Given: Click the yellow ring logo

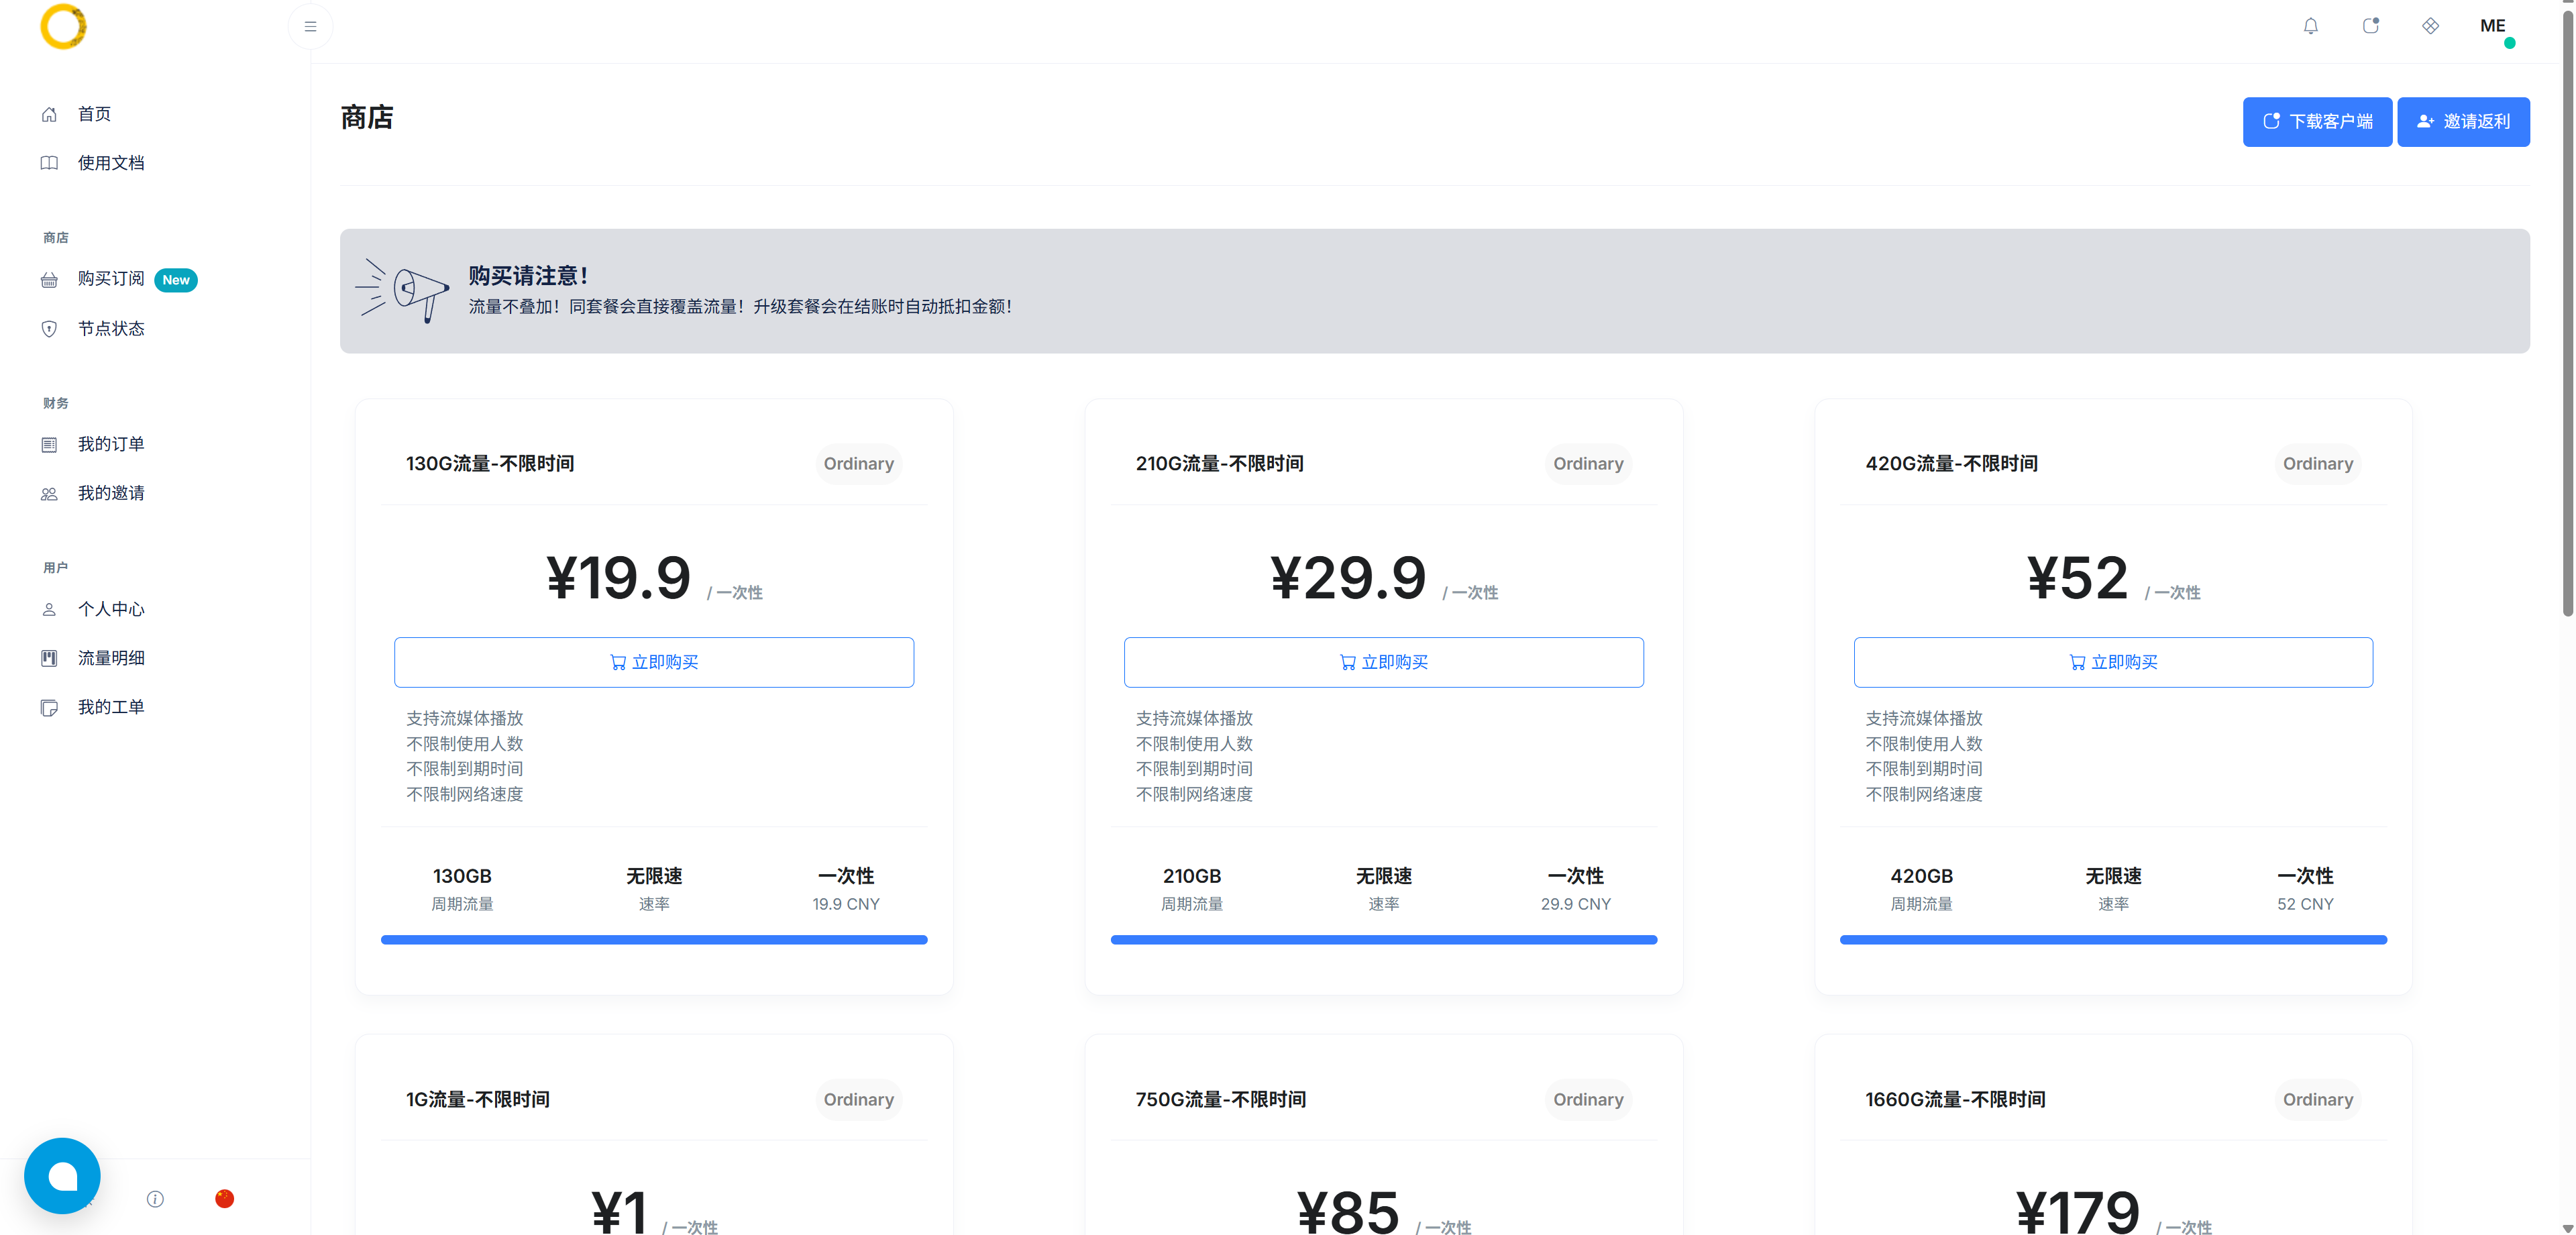Looking at the screenshot, I should coord(63,26).
